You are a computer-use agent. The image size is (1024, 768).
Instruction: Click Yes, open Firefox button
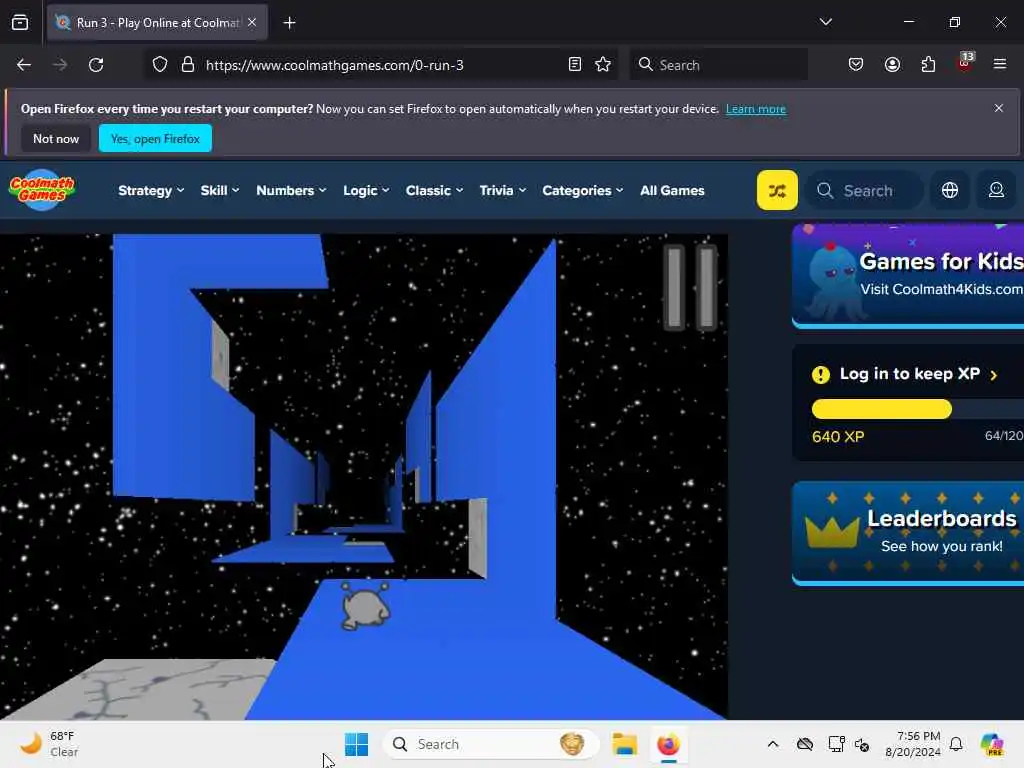point(155,138)
